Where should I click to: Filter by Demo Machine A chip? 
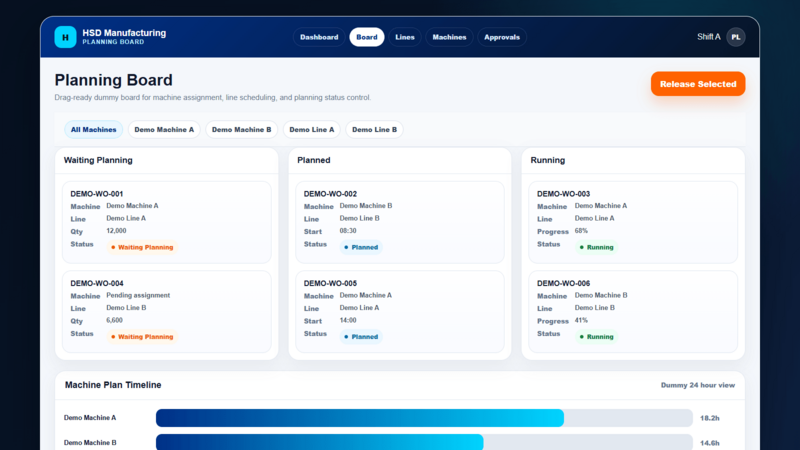(x=164, y=130)
